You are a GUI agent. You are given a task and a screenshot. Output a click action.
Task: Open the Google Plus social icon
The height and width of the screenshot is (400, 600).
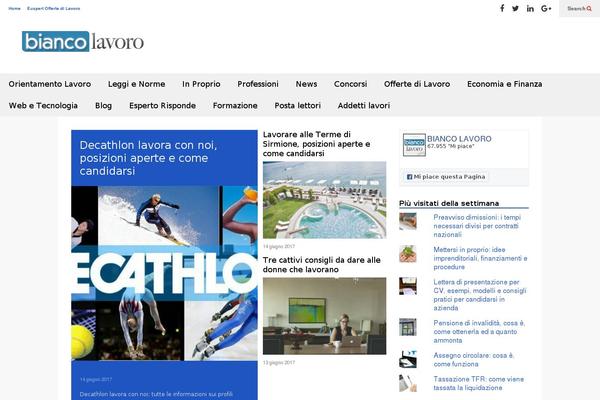click(546, 8)
